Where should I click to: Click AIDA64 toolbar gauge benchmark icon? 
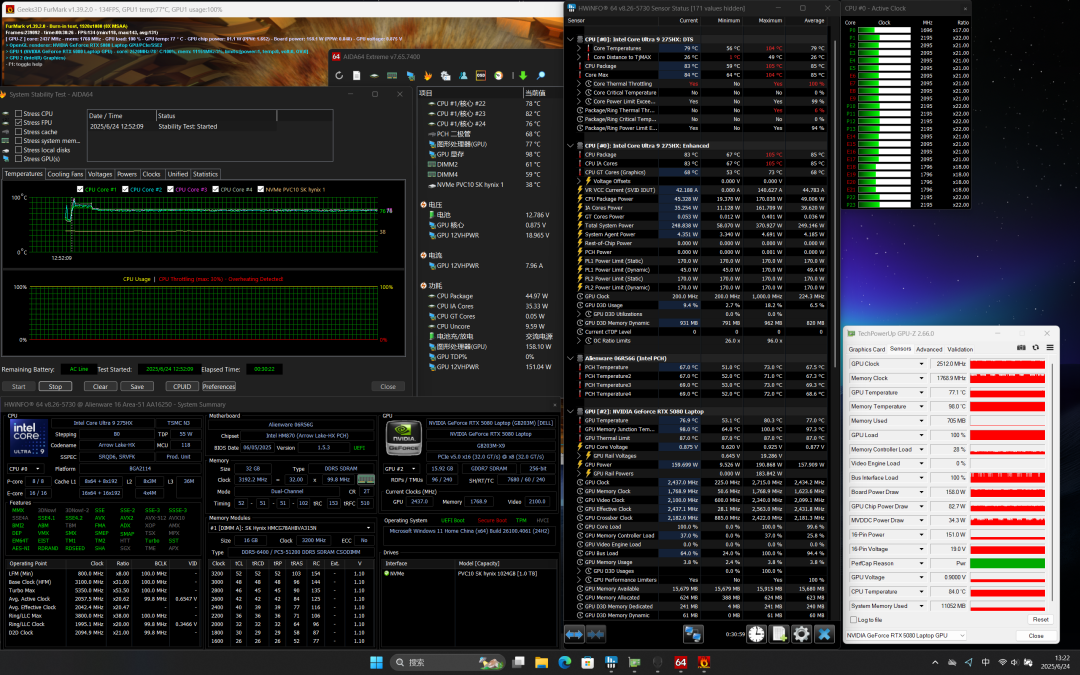coord(499,76)
